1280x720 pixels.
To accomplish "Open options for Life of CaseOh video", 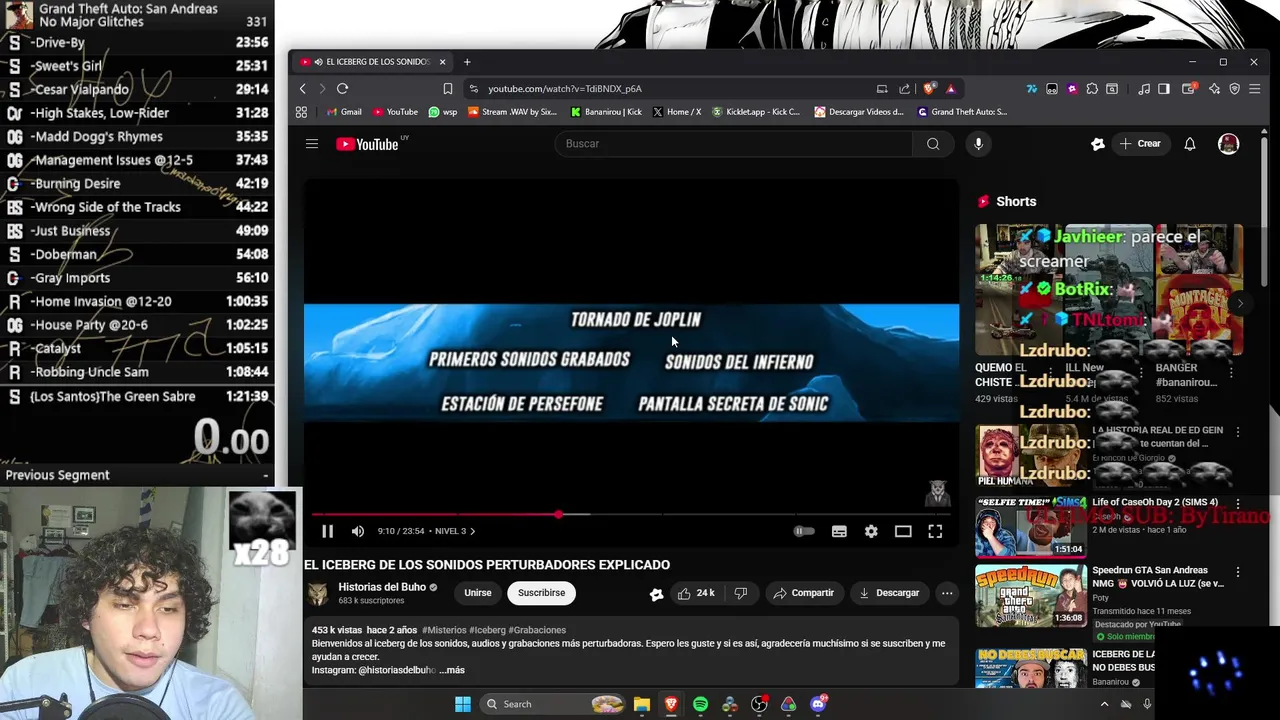I will tap(1238, 503).
